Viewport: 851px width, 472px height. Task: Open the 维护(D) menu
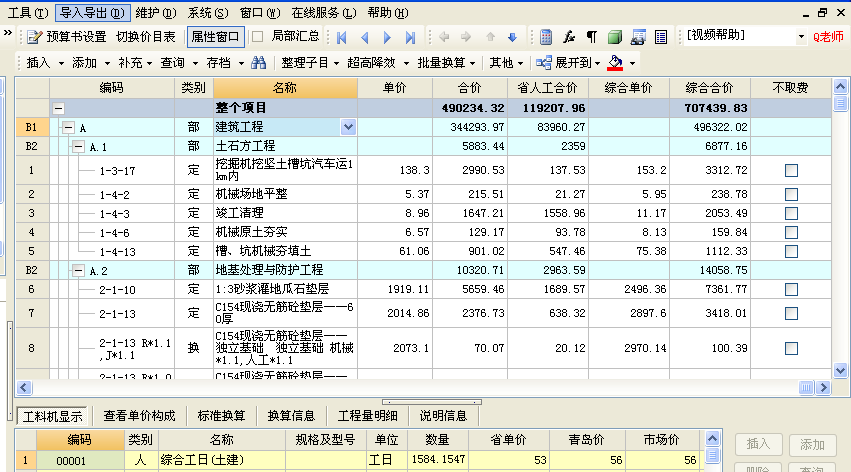156,12
